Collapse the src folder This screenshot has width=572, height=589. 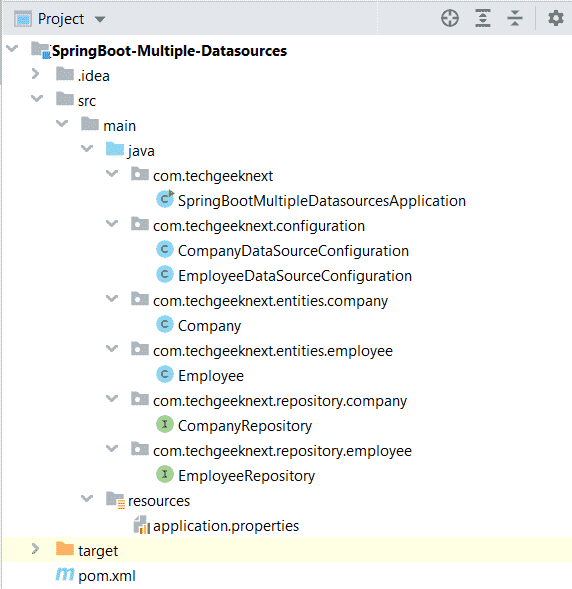click(x=36, y=98)
